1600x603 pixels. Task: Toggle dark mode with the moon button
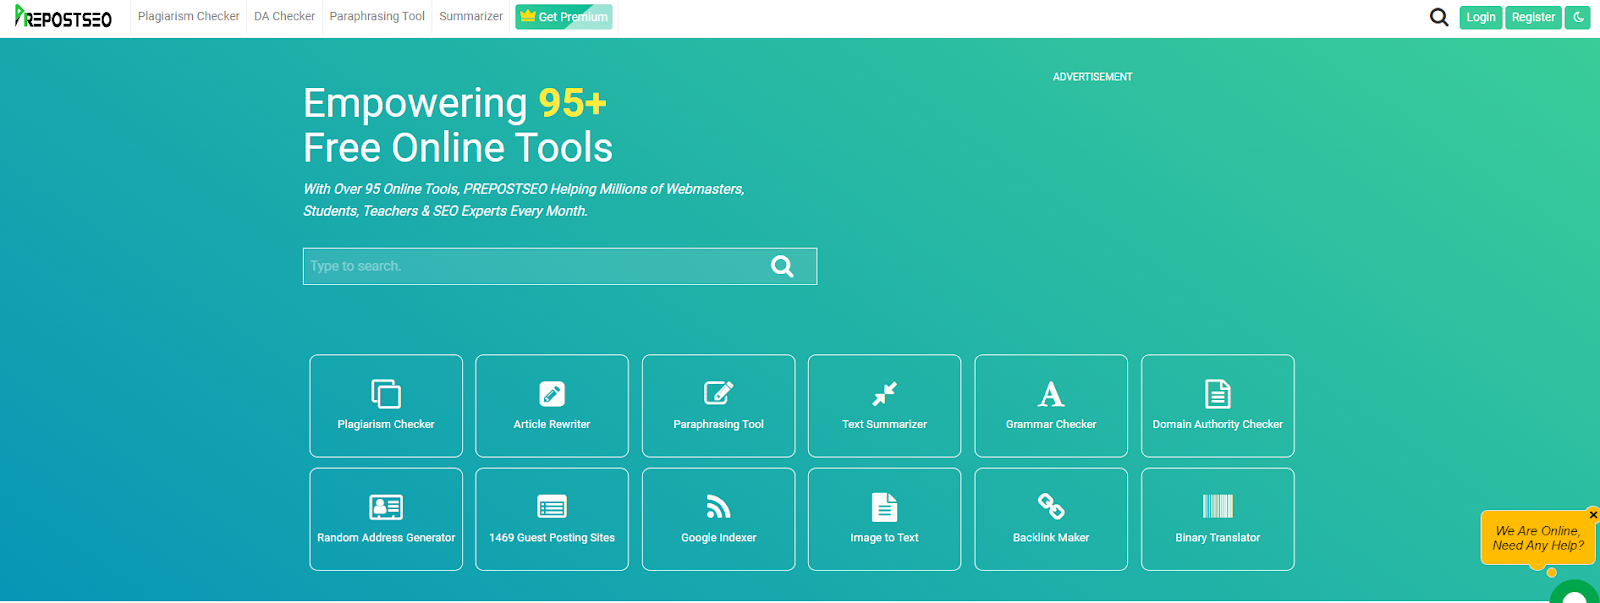point(1578,17)
